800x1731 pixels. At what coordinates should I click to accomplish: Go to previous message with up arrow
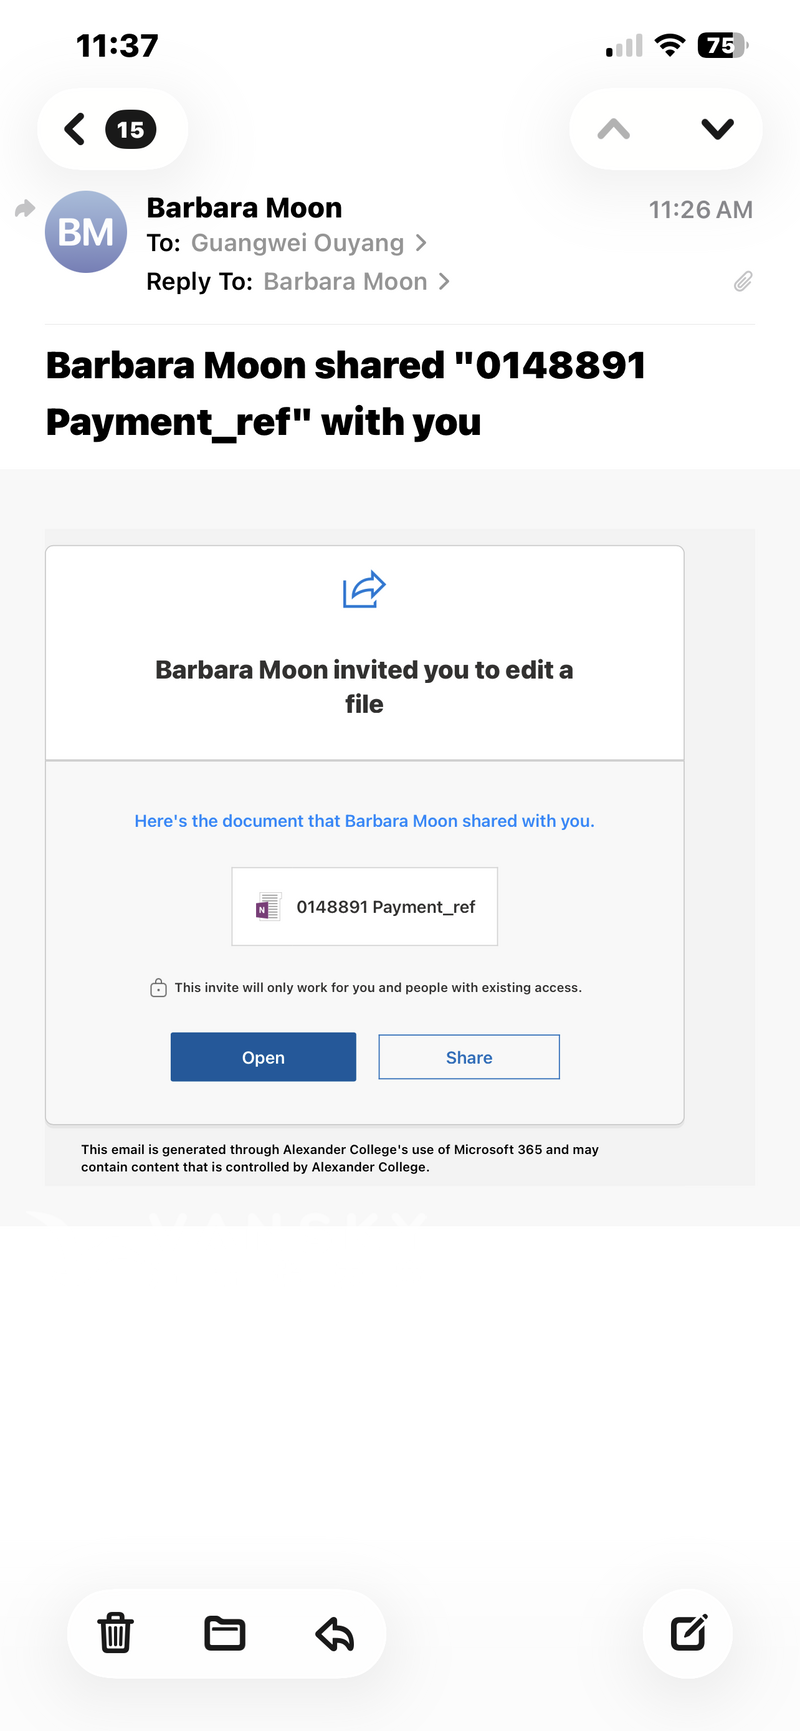point(614,129)
